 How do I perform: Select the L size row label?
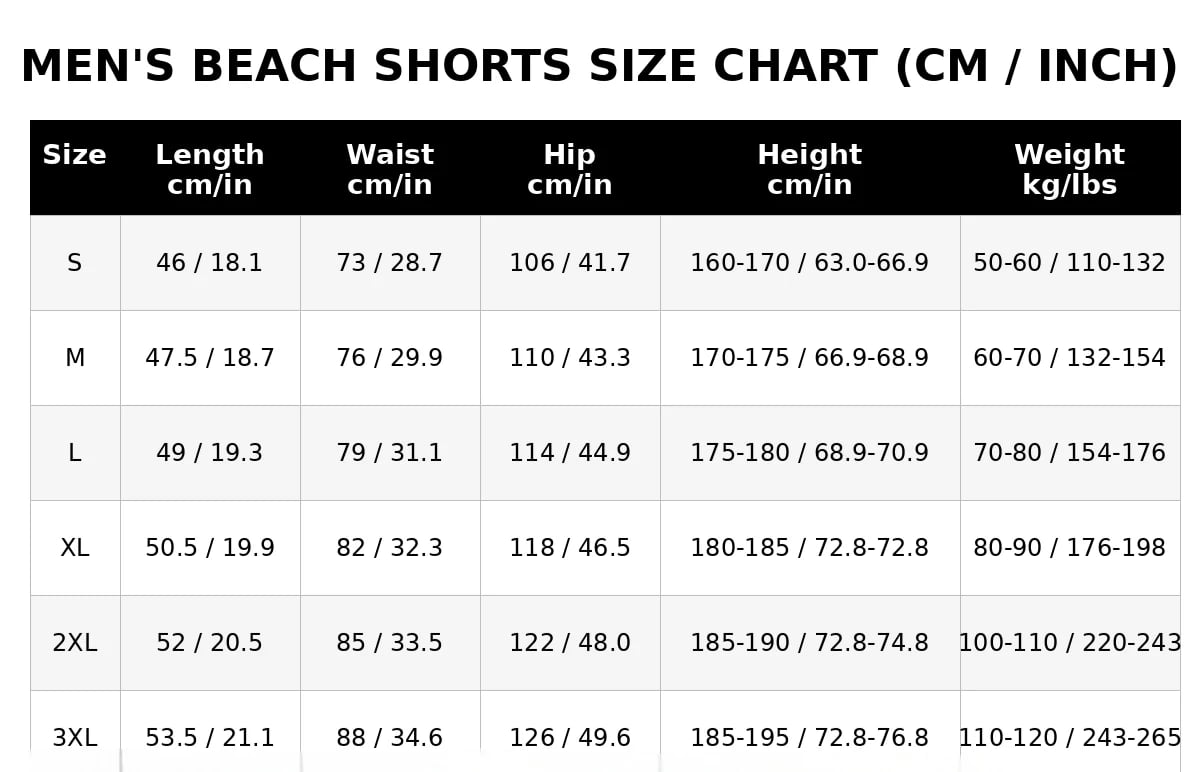(x=75, y=453)
